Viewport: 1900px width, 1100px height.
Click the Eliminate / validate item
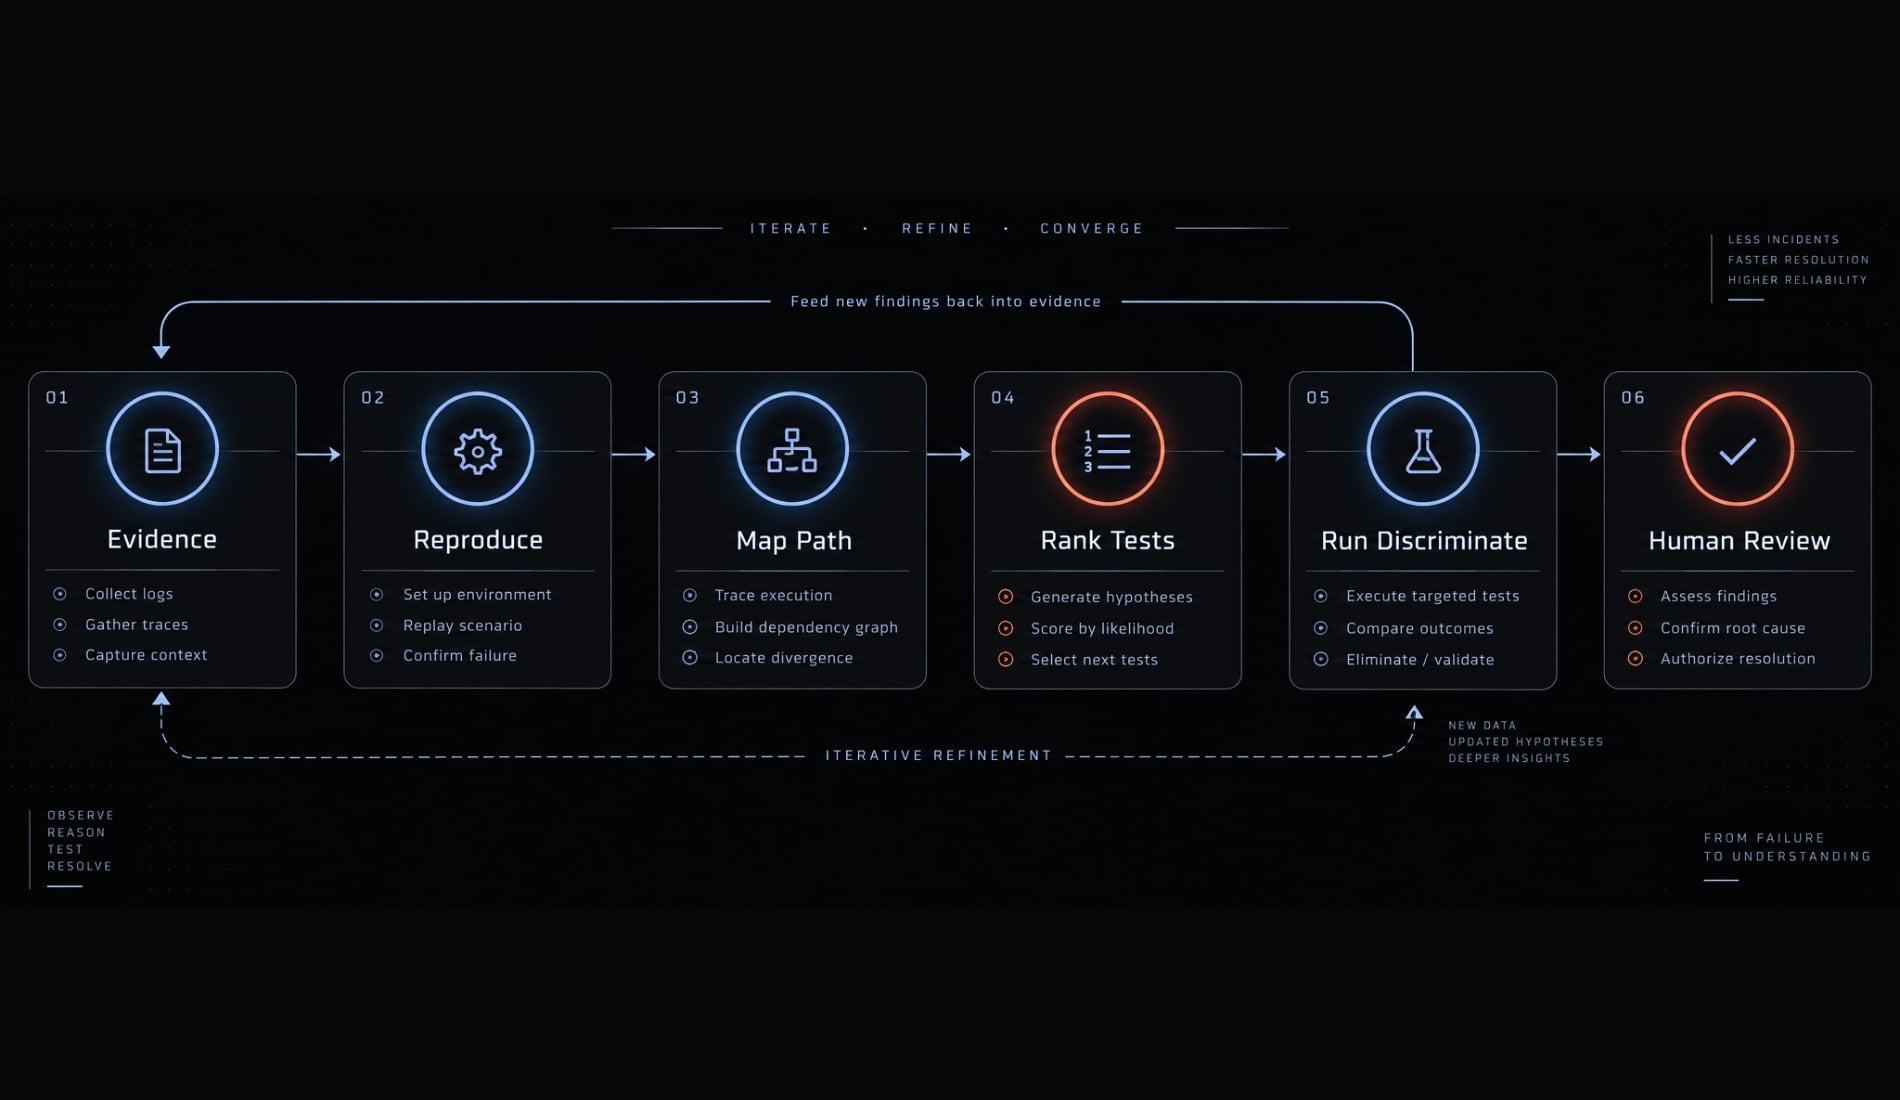click(1420, 659)
